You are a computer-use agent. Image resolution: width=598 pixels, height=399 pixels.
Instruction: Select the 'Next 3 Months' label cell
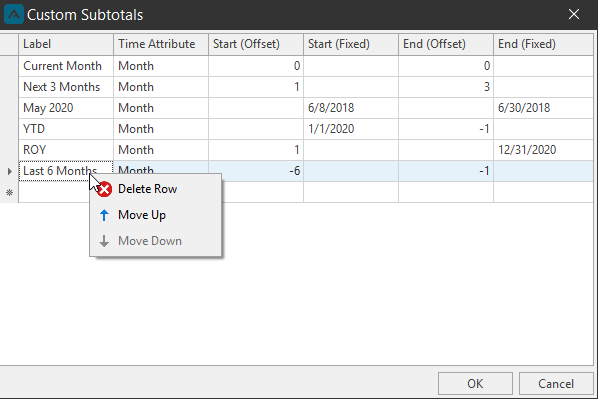coord(66,87)
